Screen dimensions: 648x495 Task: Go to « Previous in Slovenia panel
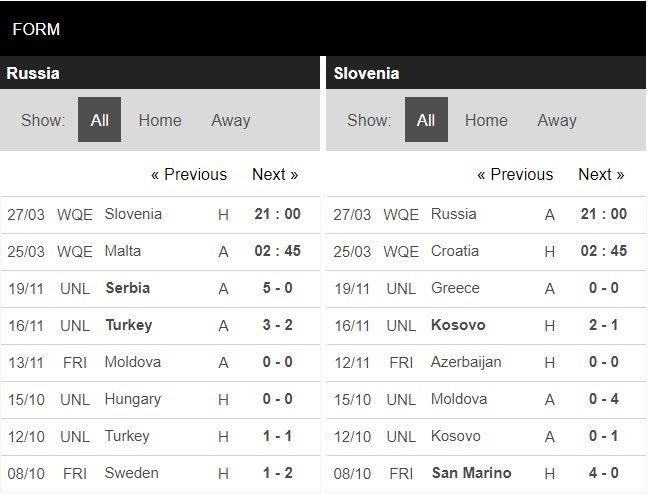(x=514, y=174)
